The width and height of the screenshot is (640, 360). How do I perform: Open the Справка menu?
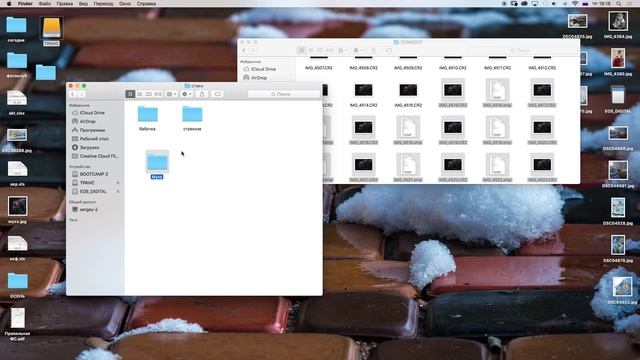click(147, 4)
